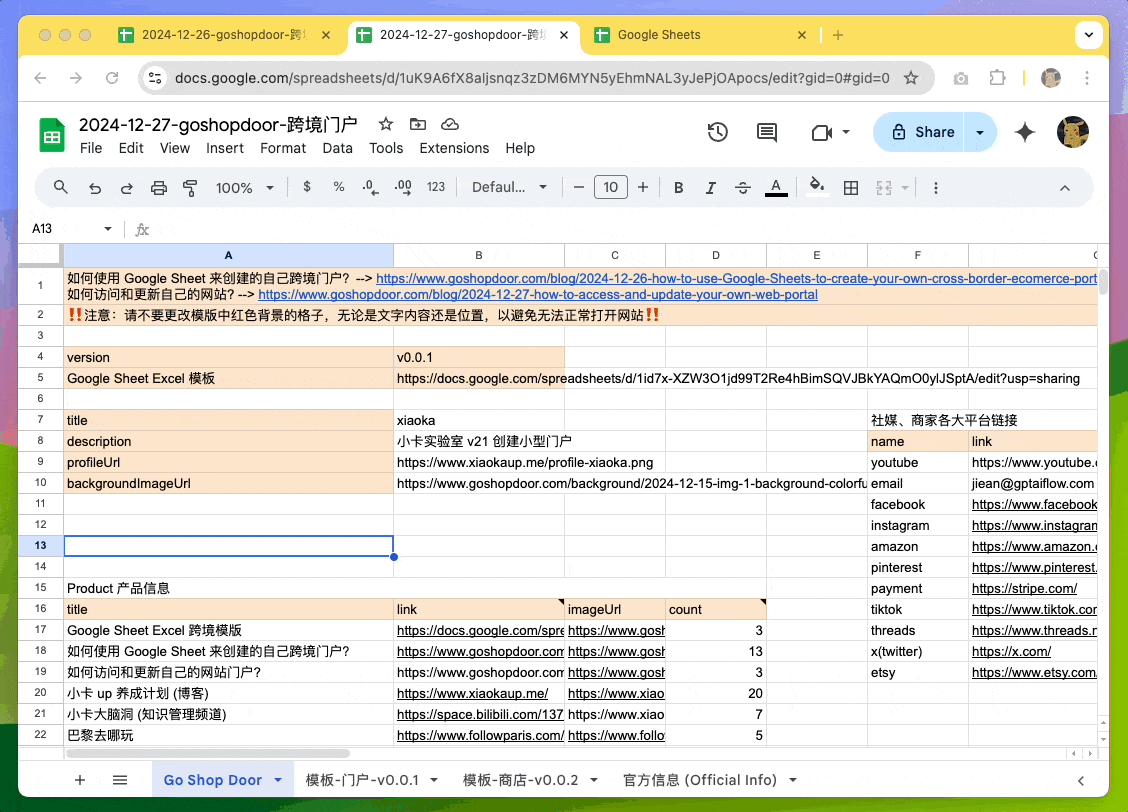Check the cloud document status icon
Image resolution: width=1128 pixels, height=812 pixels.
(450, 124)
